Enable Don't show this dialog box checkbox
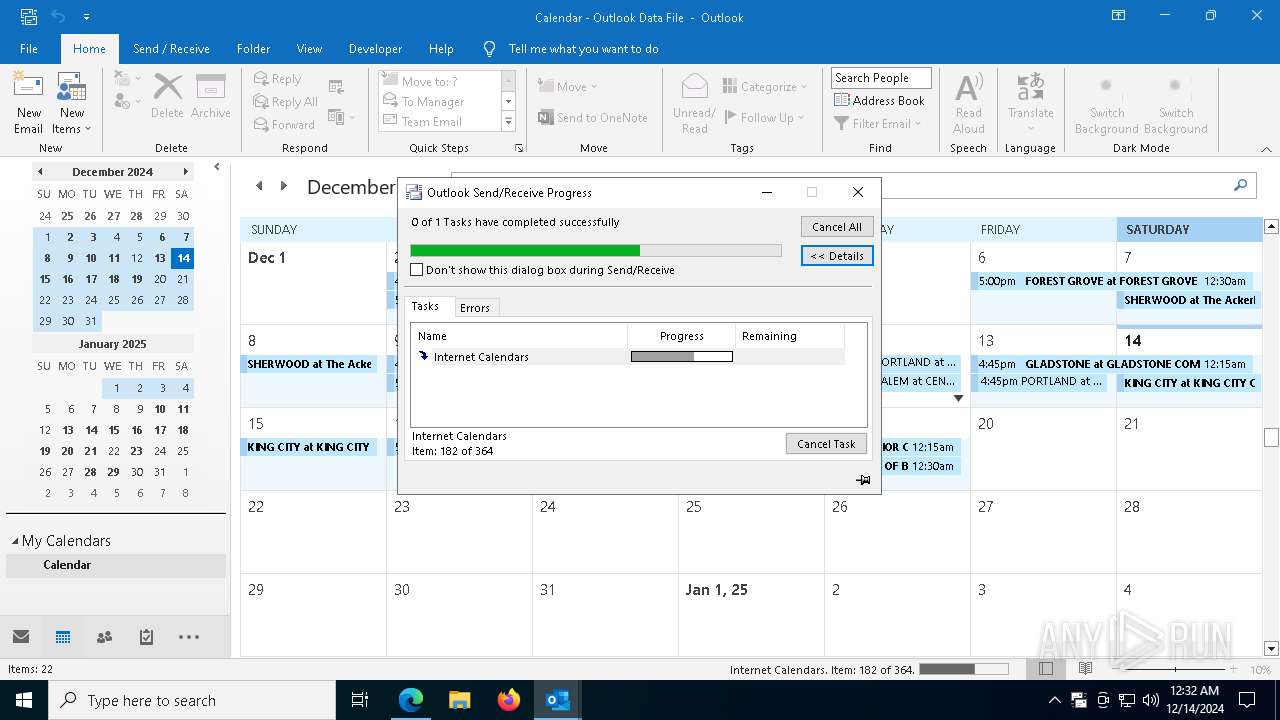Screen dimensions: 1280x720 point(417,270)
